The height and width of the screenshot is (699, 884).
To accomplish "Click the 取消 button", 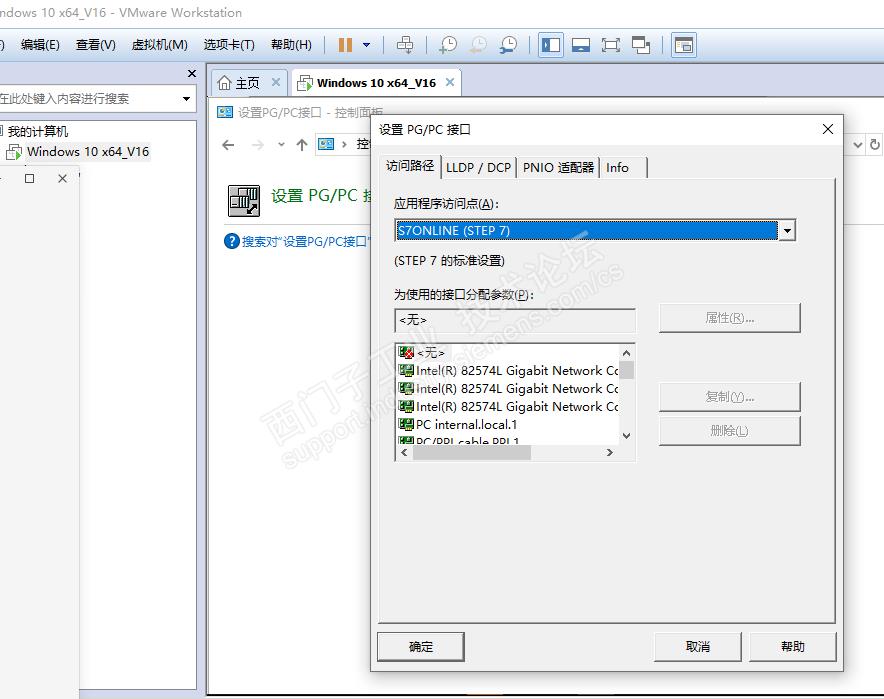I will (x=697, y=647).
